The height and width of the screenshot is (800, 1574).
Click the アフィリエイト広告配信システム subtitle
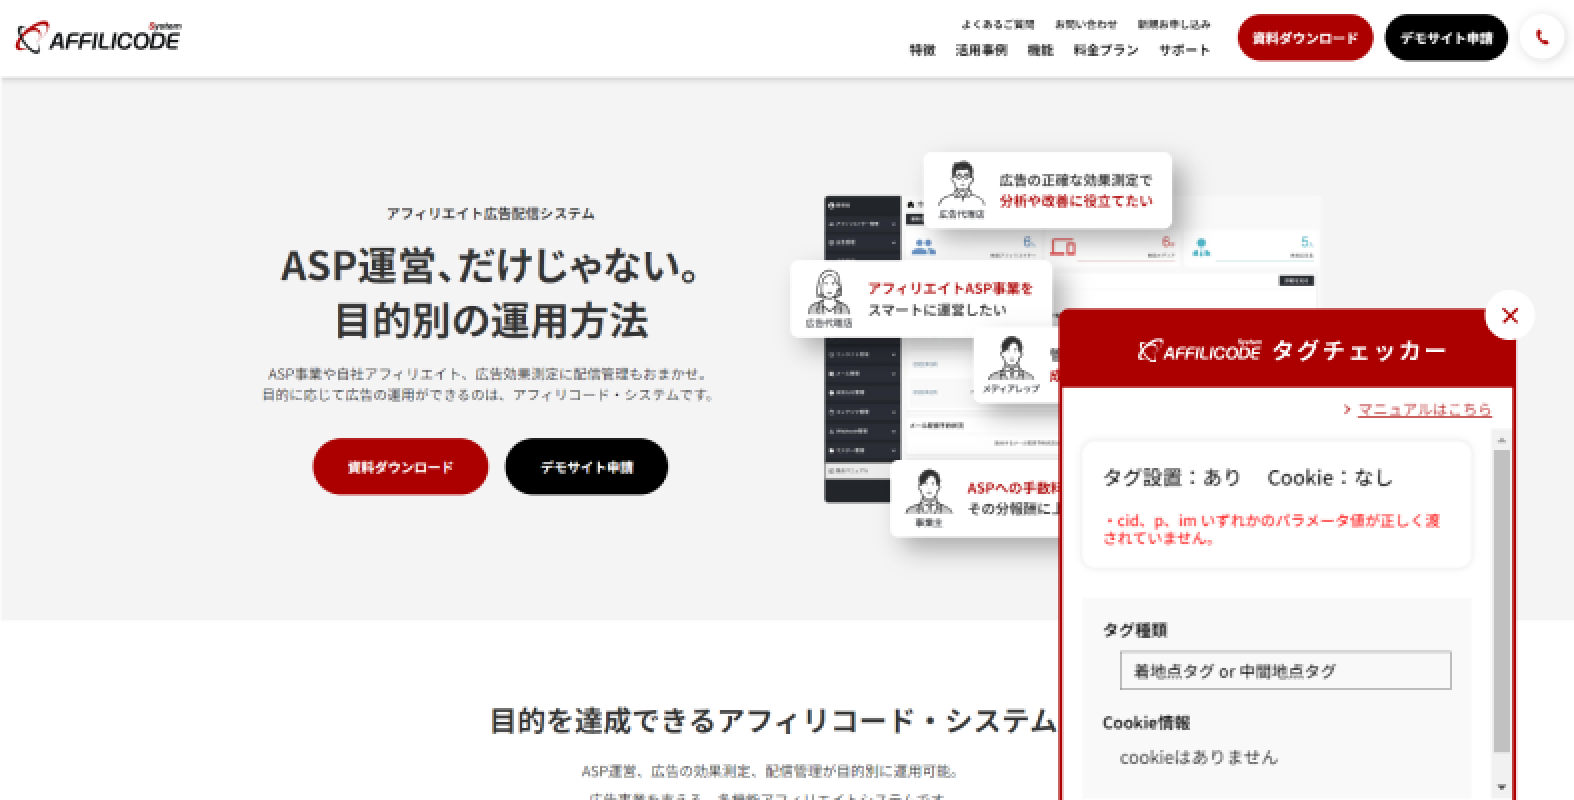coord(491,213)
